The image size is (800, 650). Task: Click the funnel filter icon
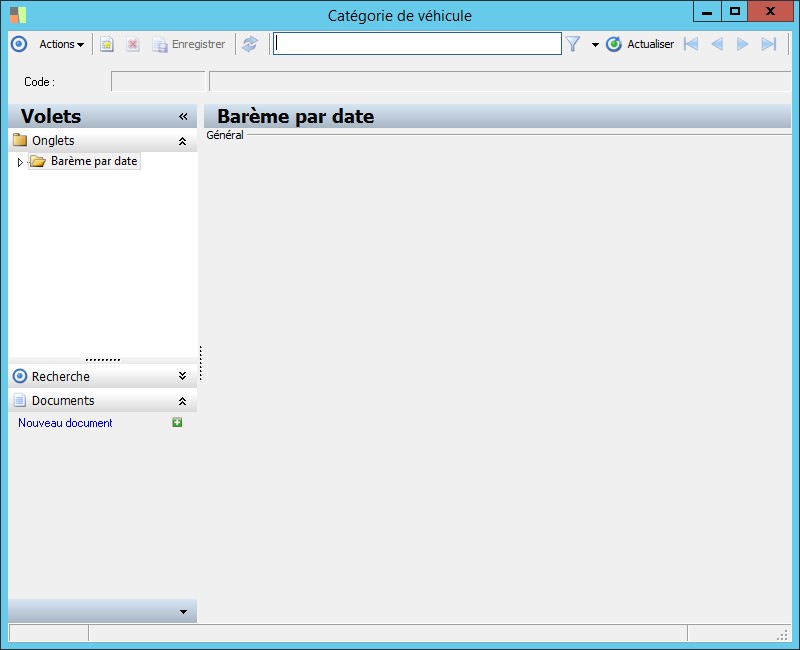pyautogui.click(x=573, y=44)
